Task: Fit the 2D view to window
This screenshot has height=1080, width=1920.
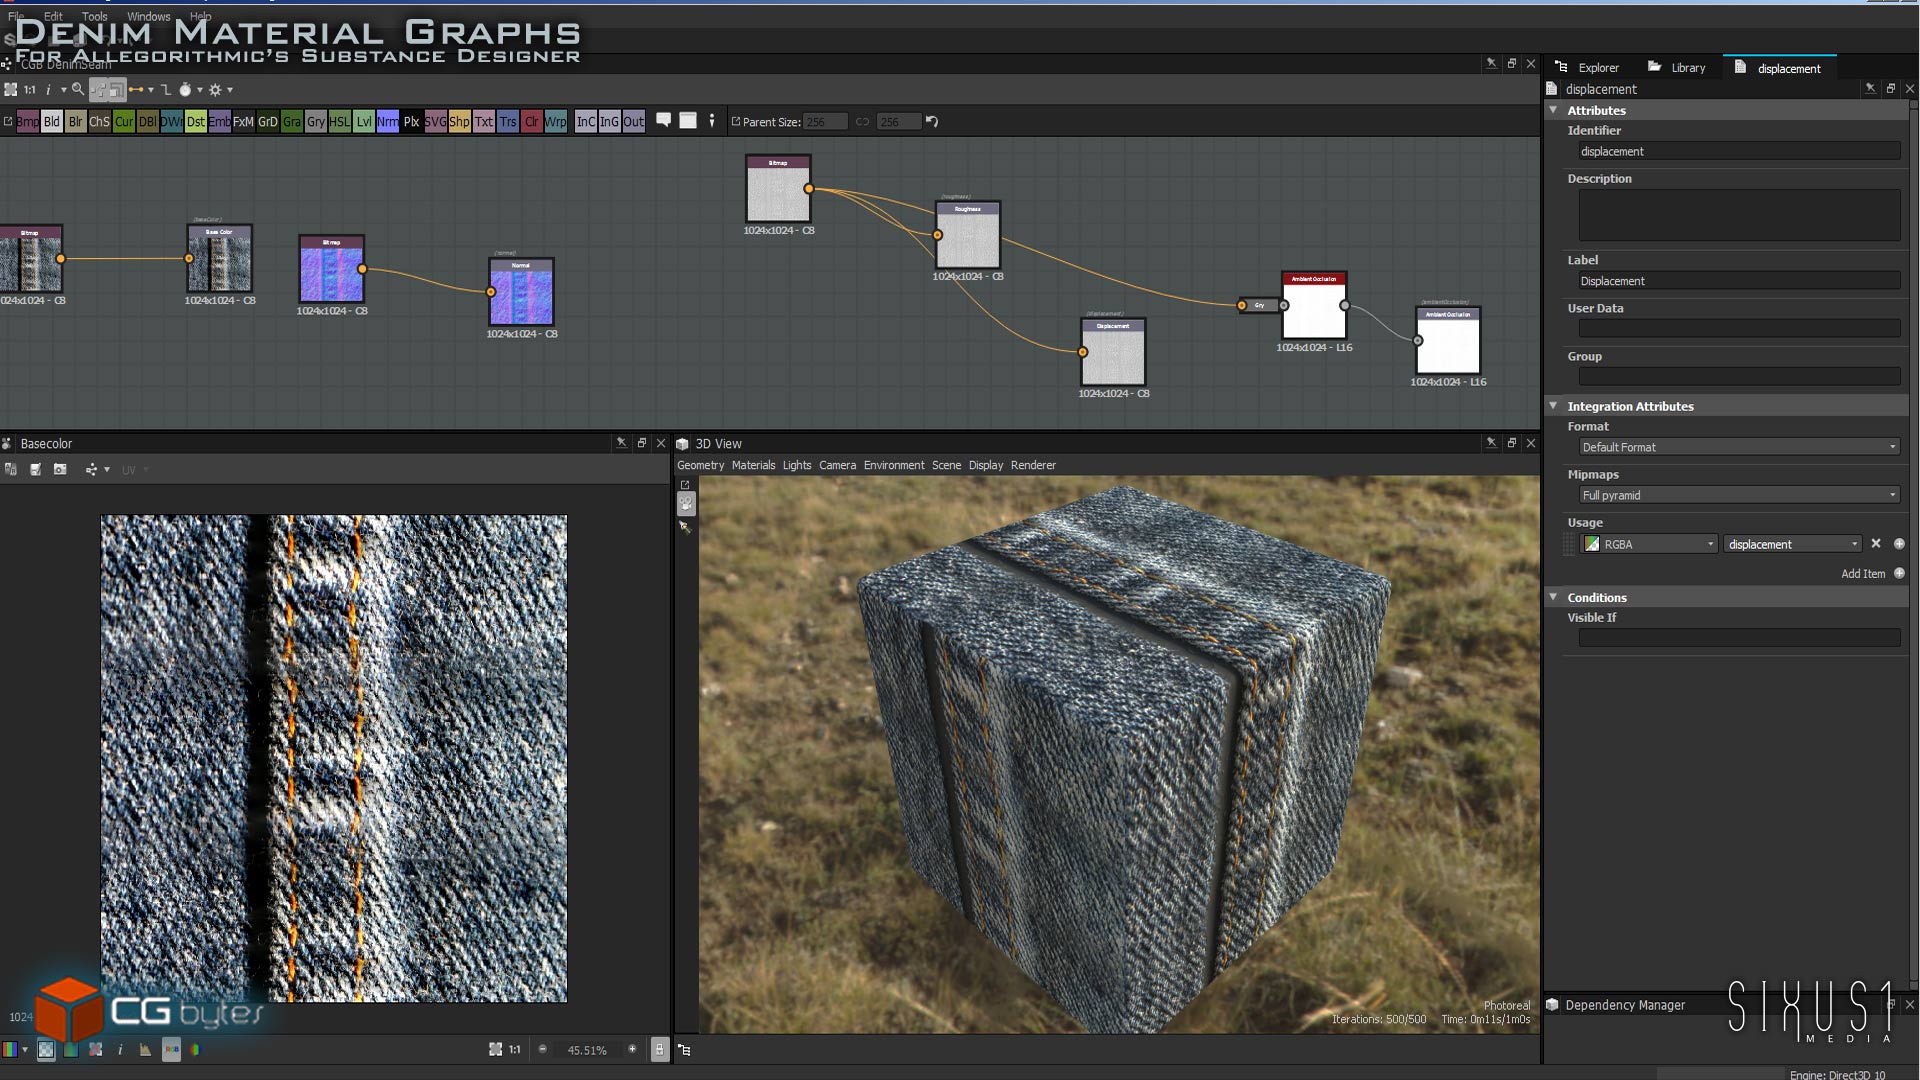Action: (495, 1050)
